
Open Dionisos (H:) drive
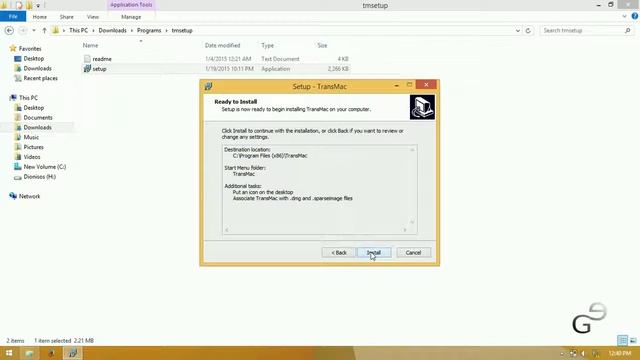(40, 177)
